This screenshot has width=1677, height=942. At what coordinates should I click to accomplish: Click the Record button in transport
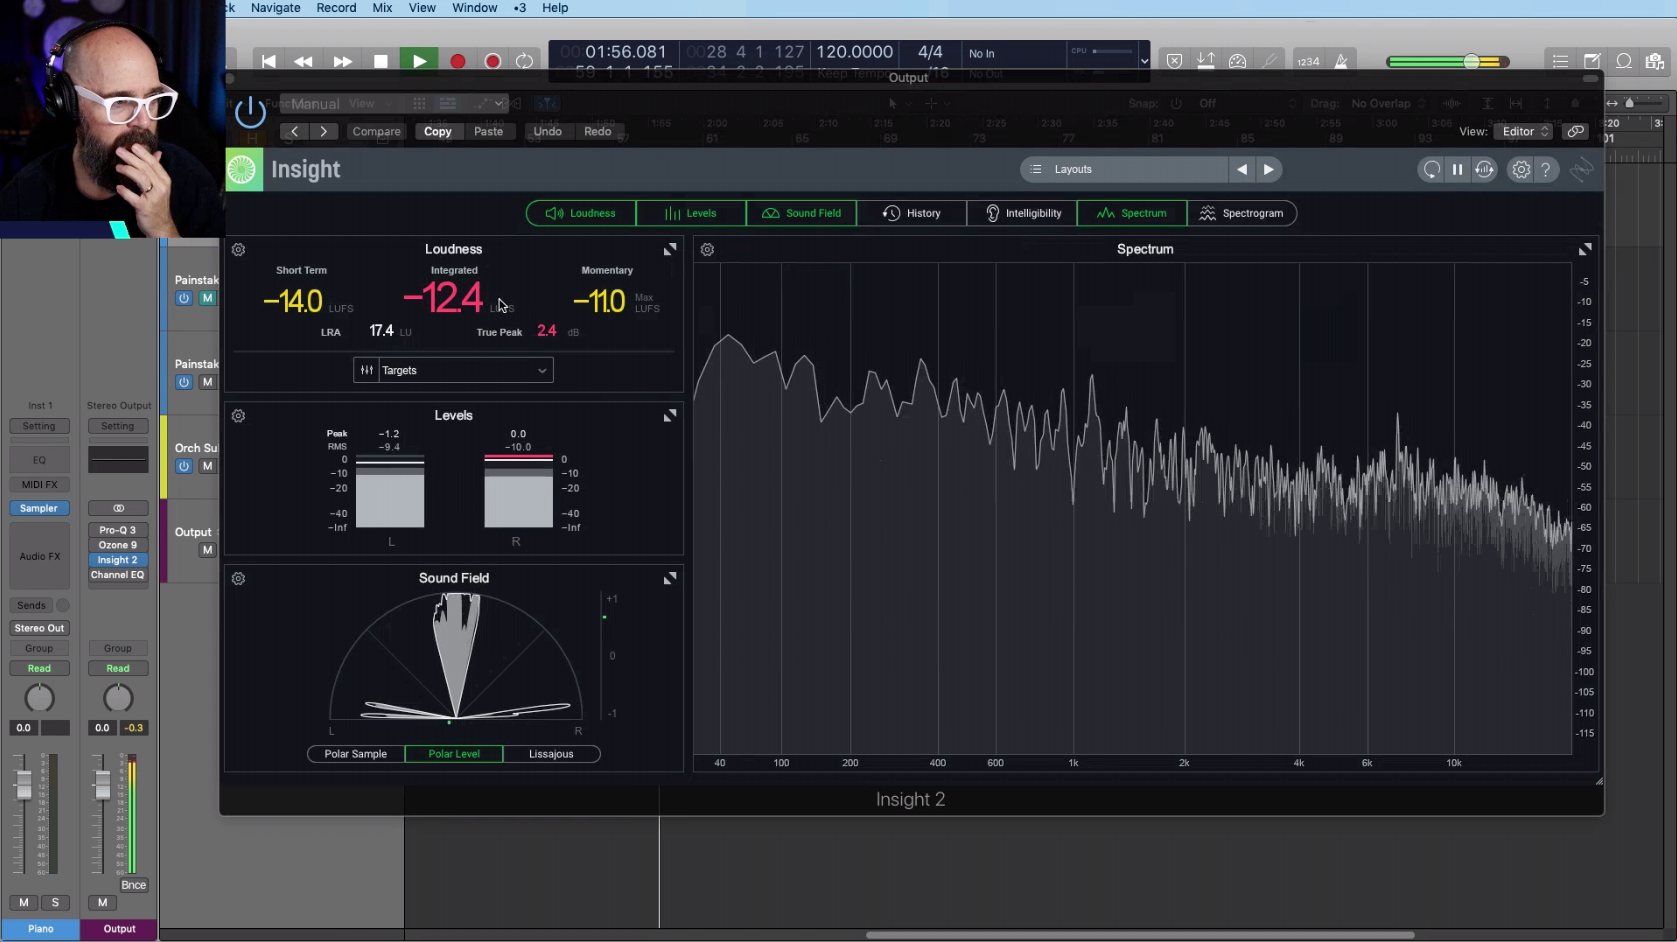[458, 61]
